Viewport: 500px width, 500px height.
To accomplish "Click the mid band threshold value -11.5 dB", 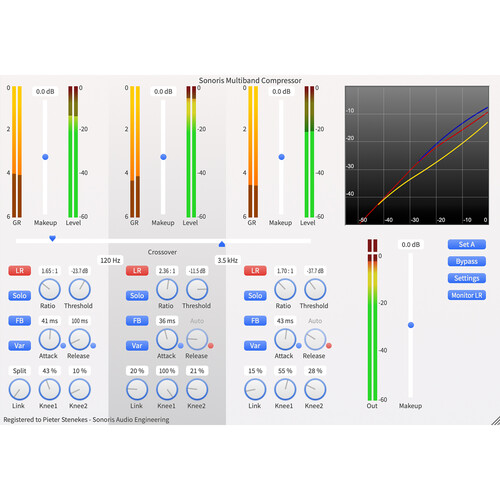I will 197,271.
